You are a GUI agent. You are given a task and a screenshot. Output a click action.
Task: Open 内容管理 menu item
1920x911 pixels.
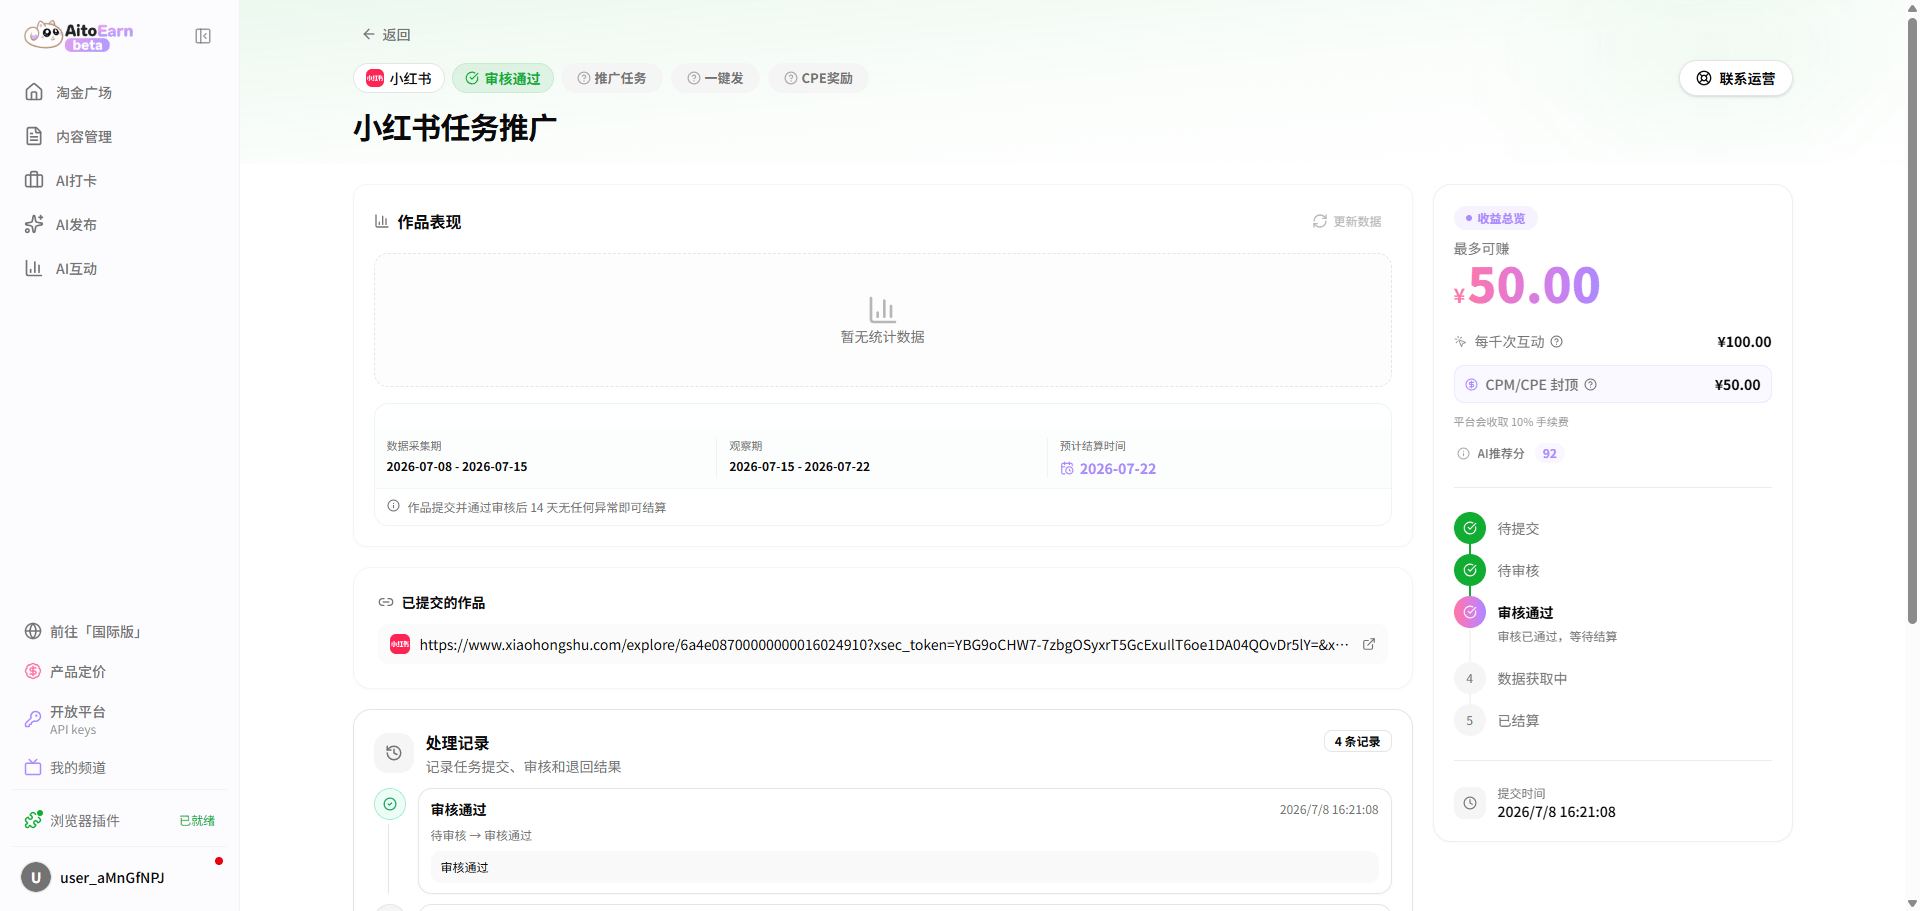point(119,136)
